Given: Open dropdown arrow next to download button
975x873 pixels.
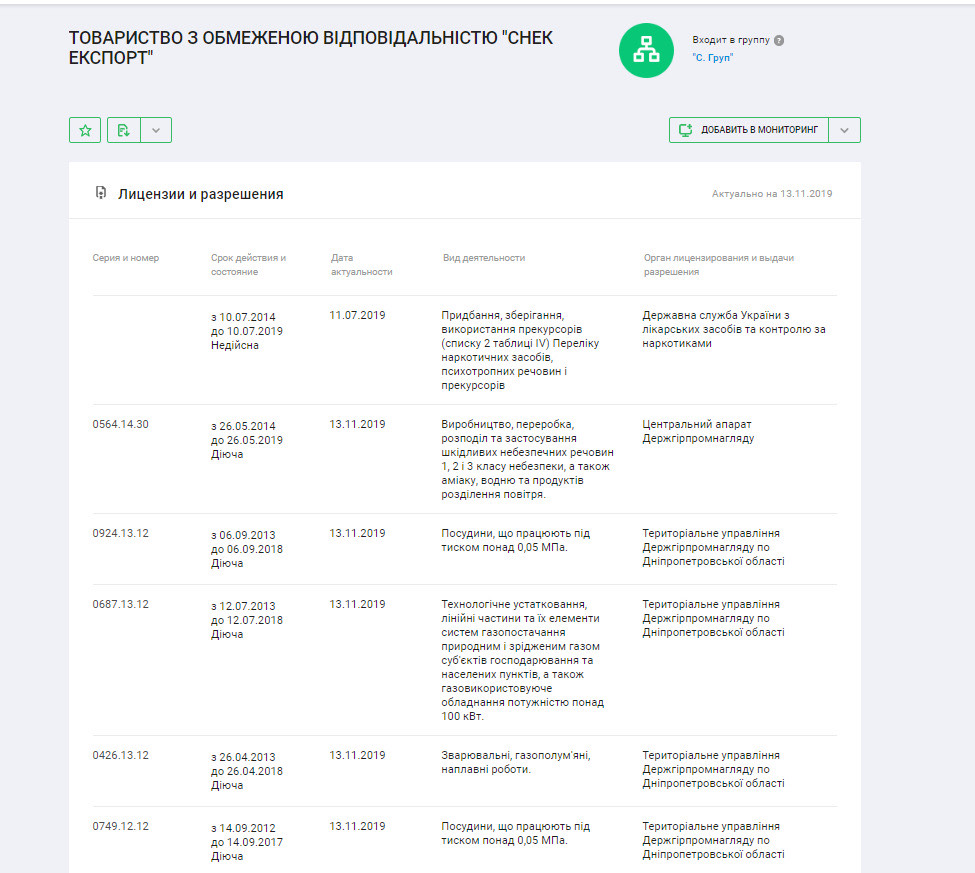Looking at the screenshot, I should coord(156,130).
